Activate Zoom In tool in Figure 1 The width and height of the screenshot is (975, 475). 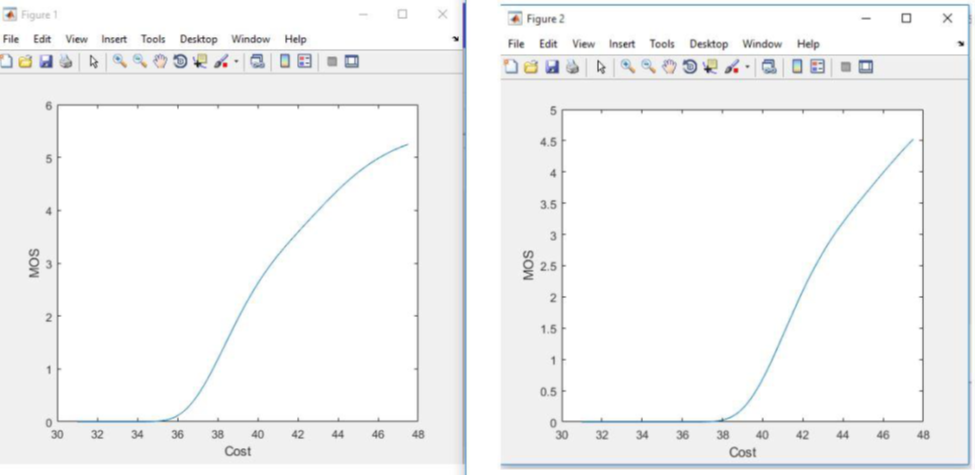pos(120,62)
